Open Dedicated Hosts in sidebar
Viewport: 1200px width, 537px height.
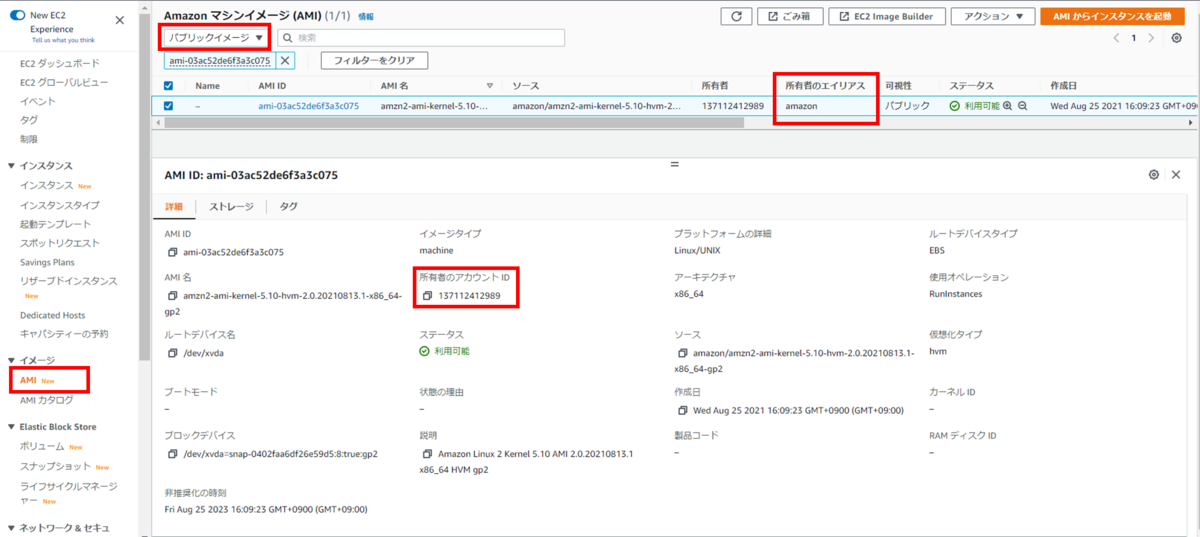click(x=52, y=315)
